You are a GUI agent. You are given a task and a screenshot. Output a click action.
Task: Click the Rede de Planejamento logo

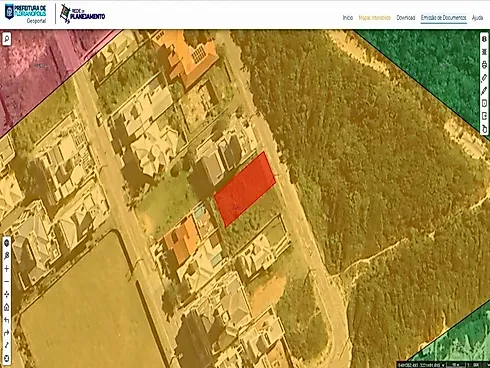click(x=82, y=14)
